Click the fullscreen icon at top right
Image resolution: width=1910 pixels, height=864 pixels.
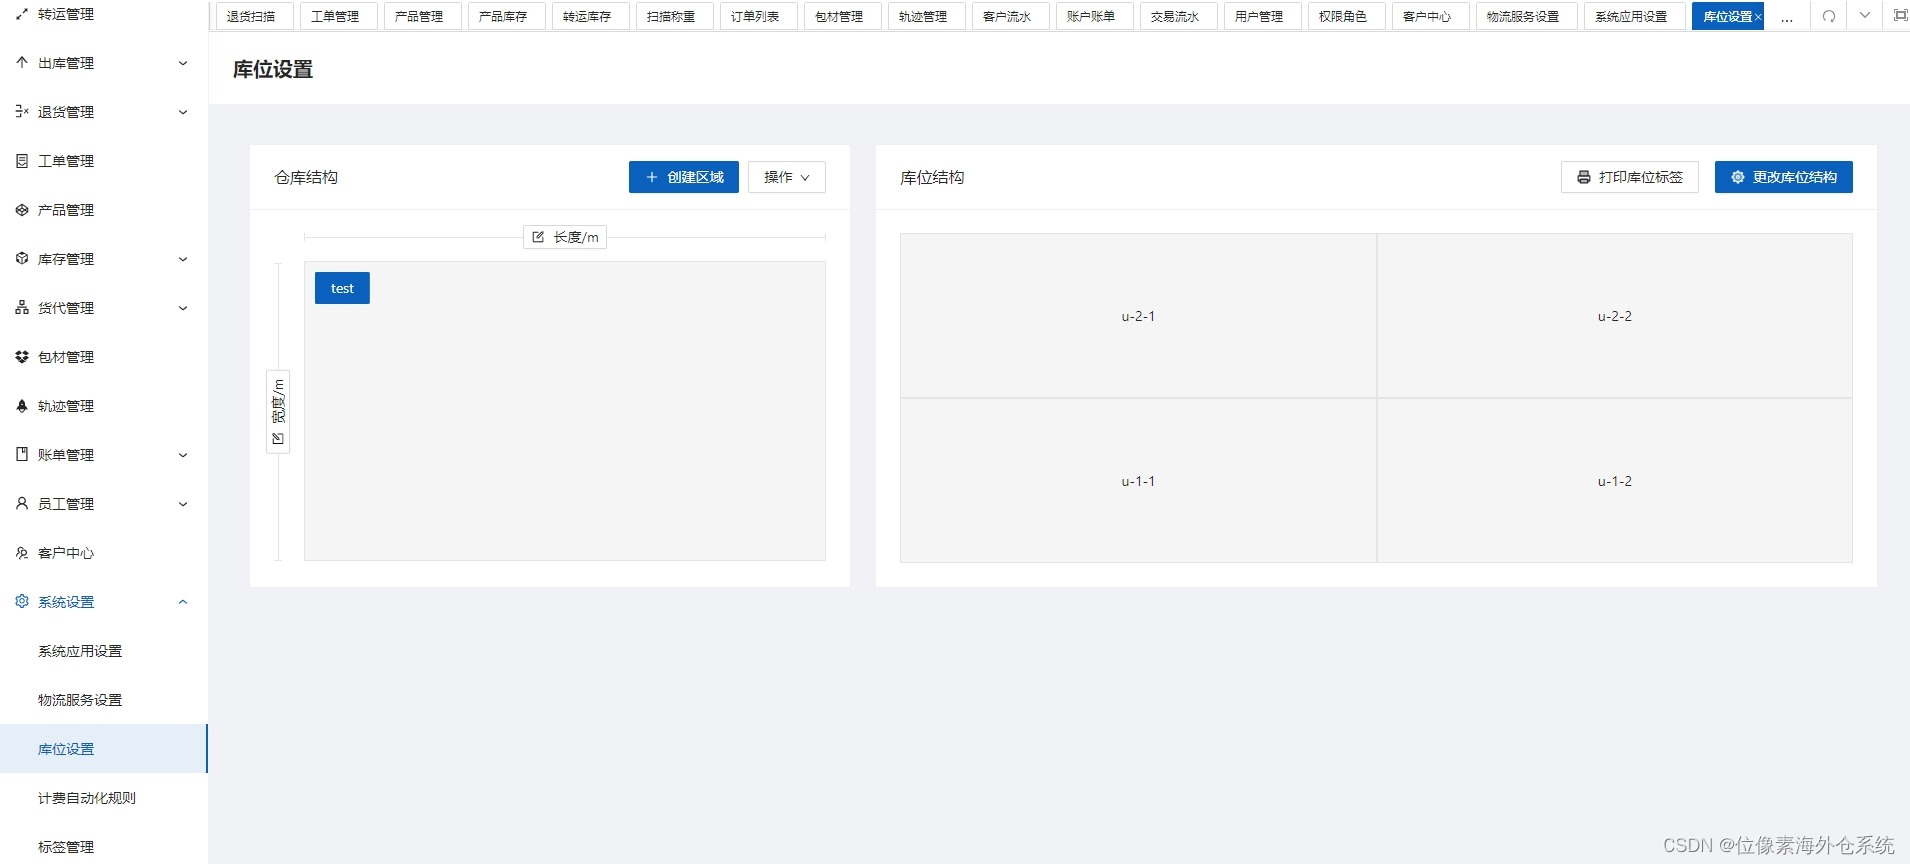pyautogui.click(x=1901, y=15)
